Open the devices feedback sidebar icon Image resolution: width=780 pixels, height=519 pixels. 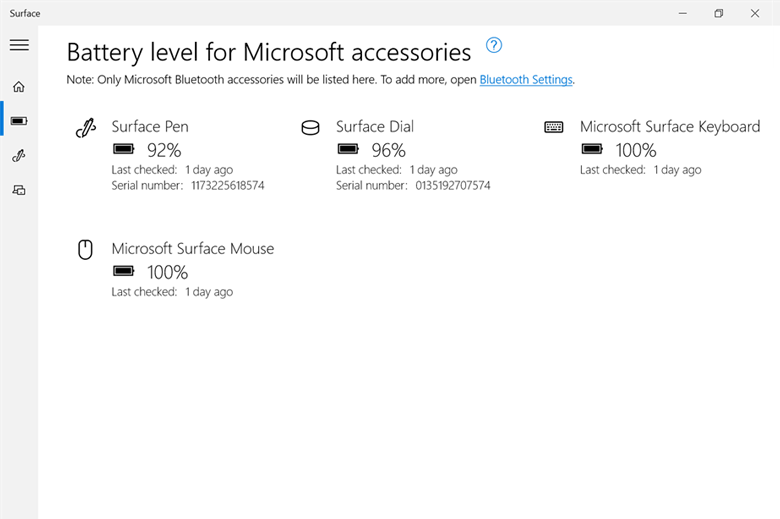19,189
